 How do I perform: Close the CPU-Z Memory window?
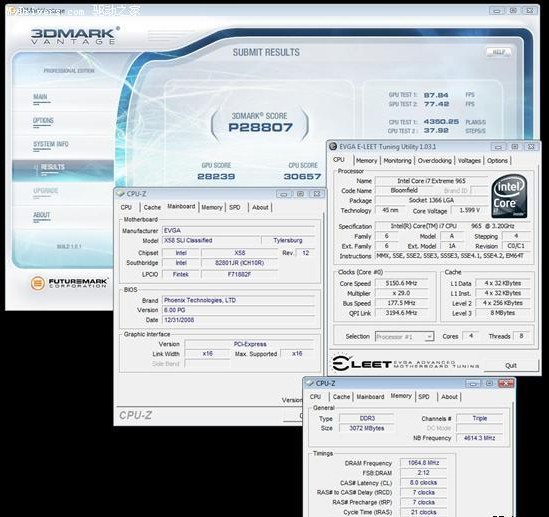(x=506, y=384)
